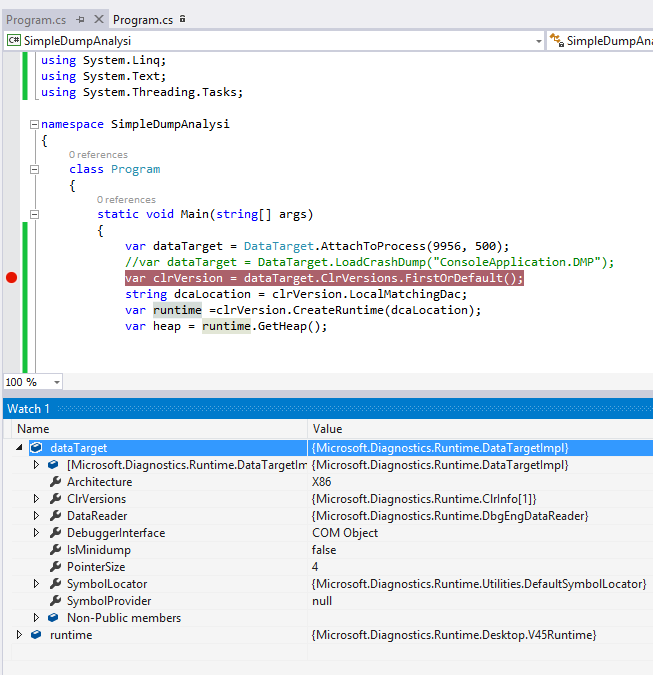Click the DataReader wrench icon

[55, 515]
